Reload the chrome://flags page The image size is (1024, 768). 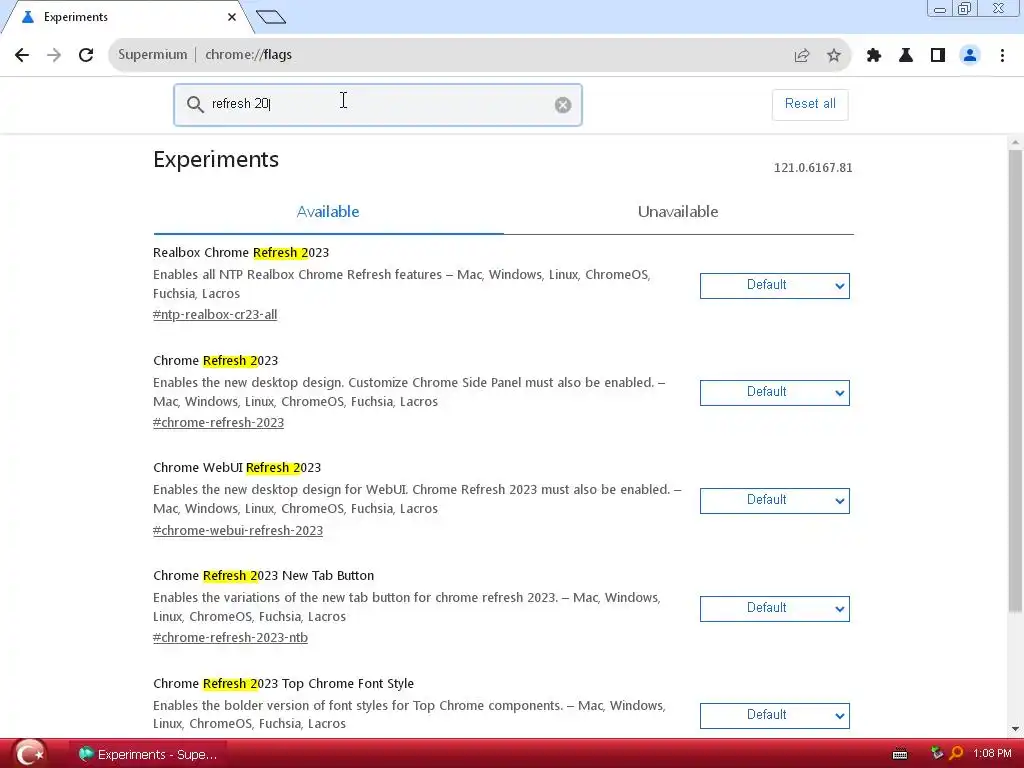(86, 55)
